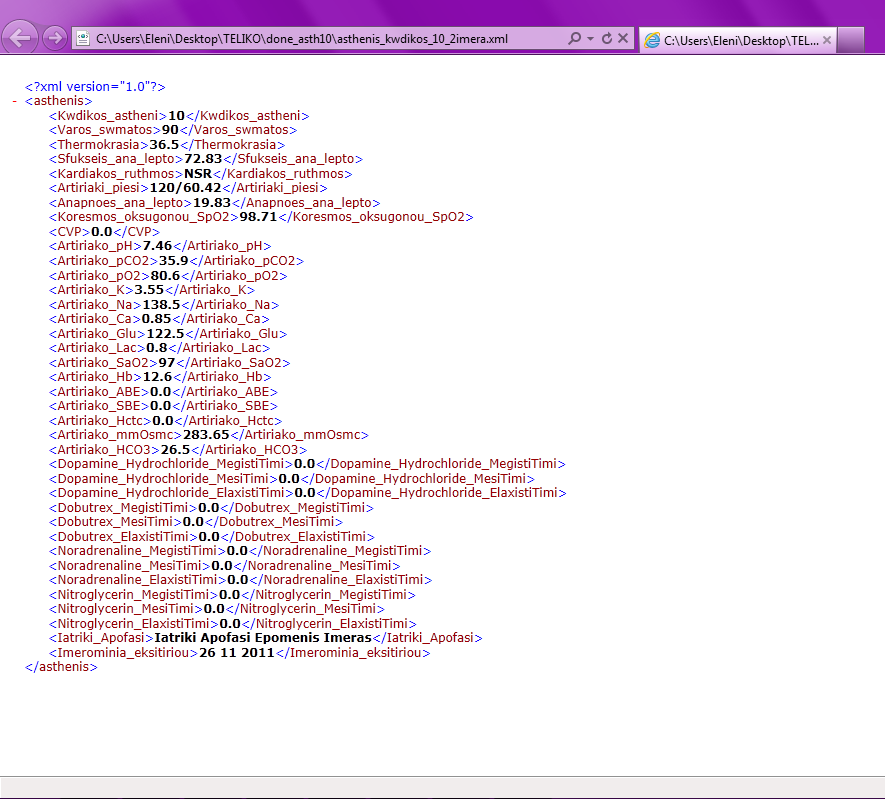Image resolution: width=885 pixels, height=799 pixels.
Task: Click Artiriako_SaO2 value 97
Action: [167, 363]
